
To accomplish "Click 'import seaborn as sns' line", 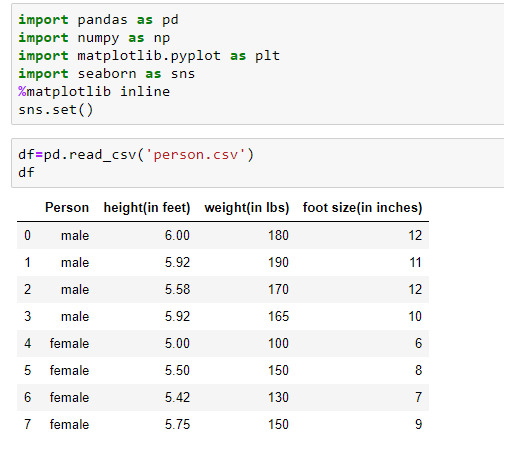I will (107, 74).
